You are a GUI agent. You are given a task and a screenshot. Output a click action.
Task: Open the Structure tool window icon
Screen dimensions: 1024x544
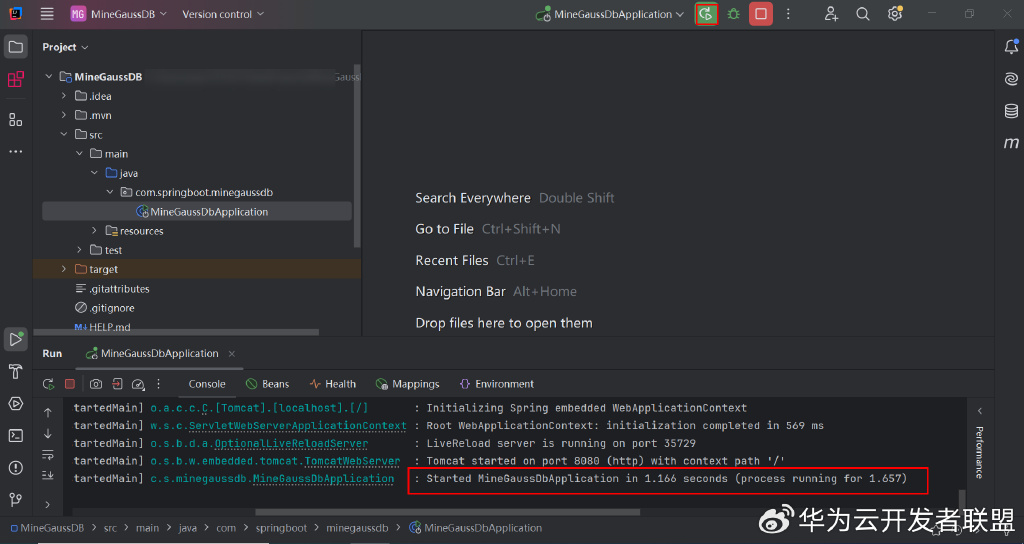point(16,120)
